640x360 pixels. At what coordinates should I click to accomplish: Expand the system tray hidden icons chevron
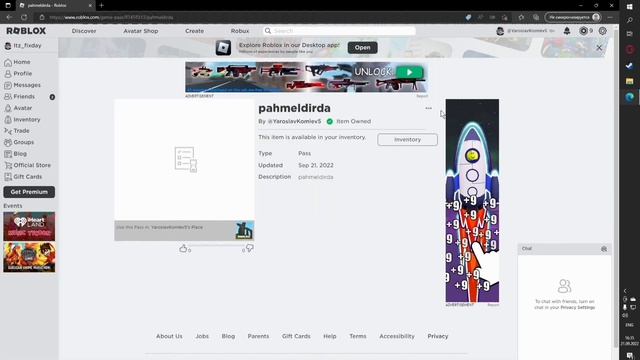point(625,291)
